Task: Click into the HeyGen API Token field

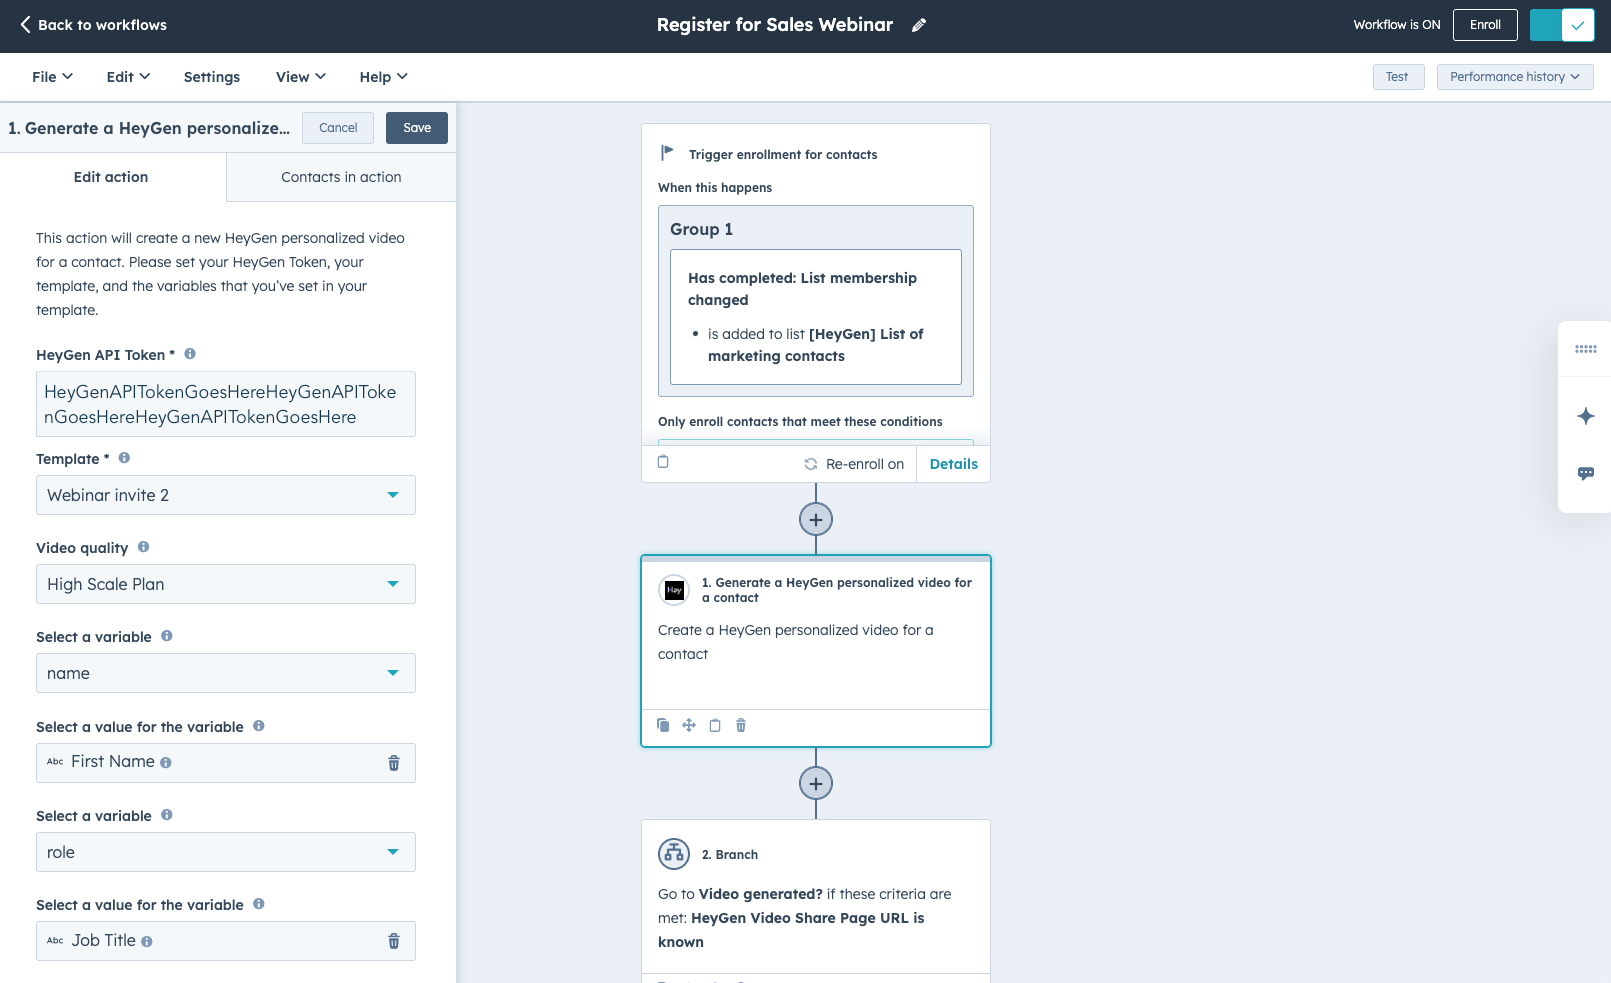Action: pyautogui.click(x=226, y=404)
